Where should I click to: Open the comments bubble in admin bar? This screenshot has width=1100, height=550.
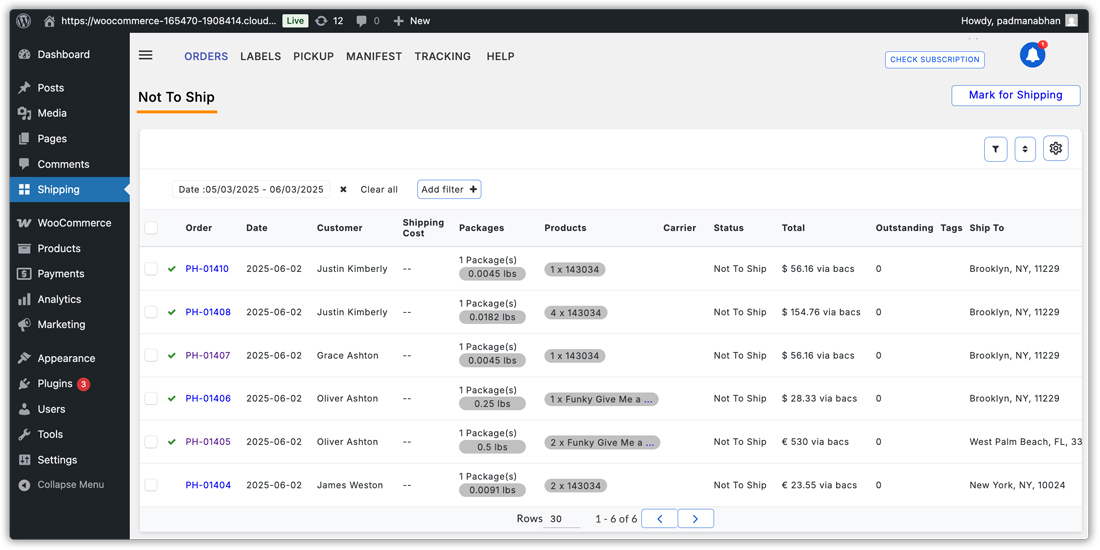tap(368, 21)
